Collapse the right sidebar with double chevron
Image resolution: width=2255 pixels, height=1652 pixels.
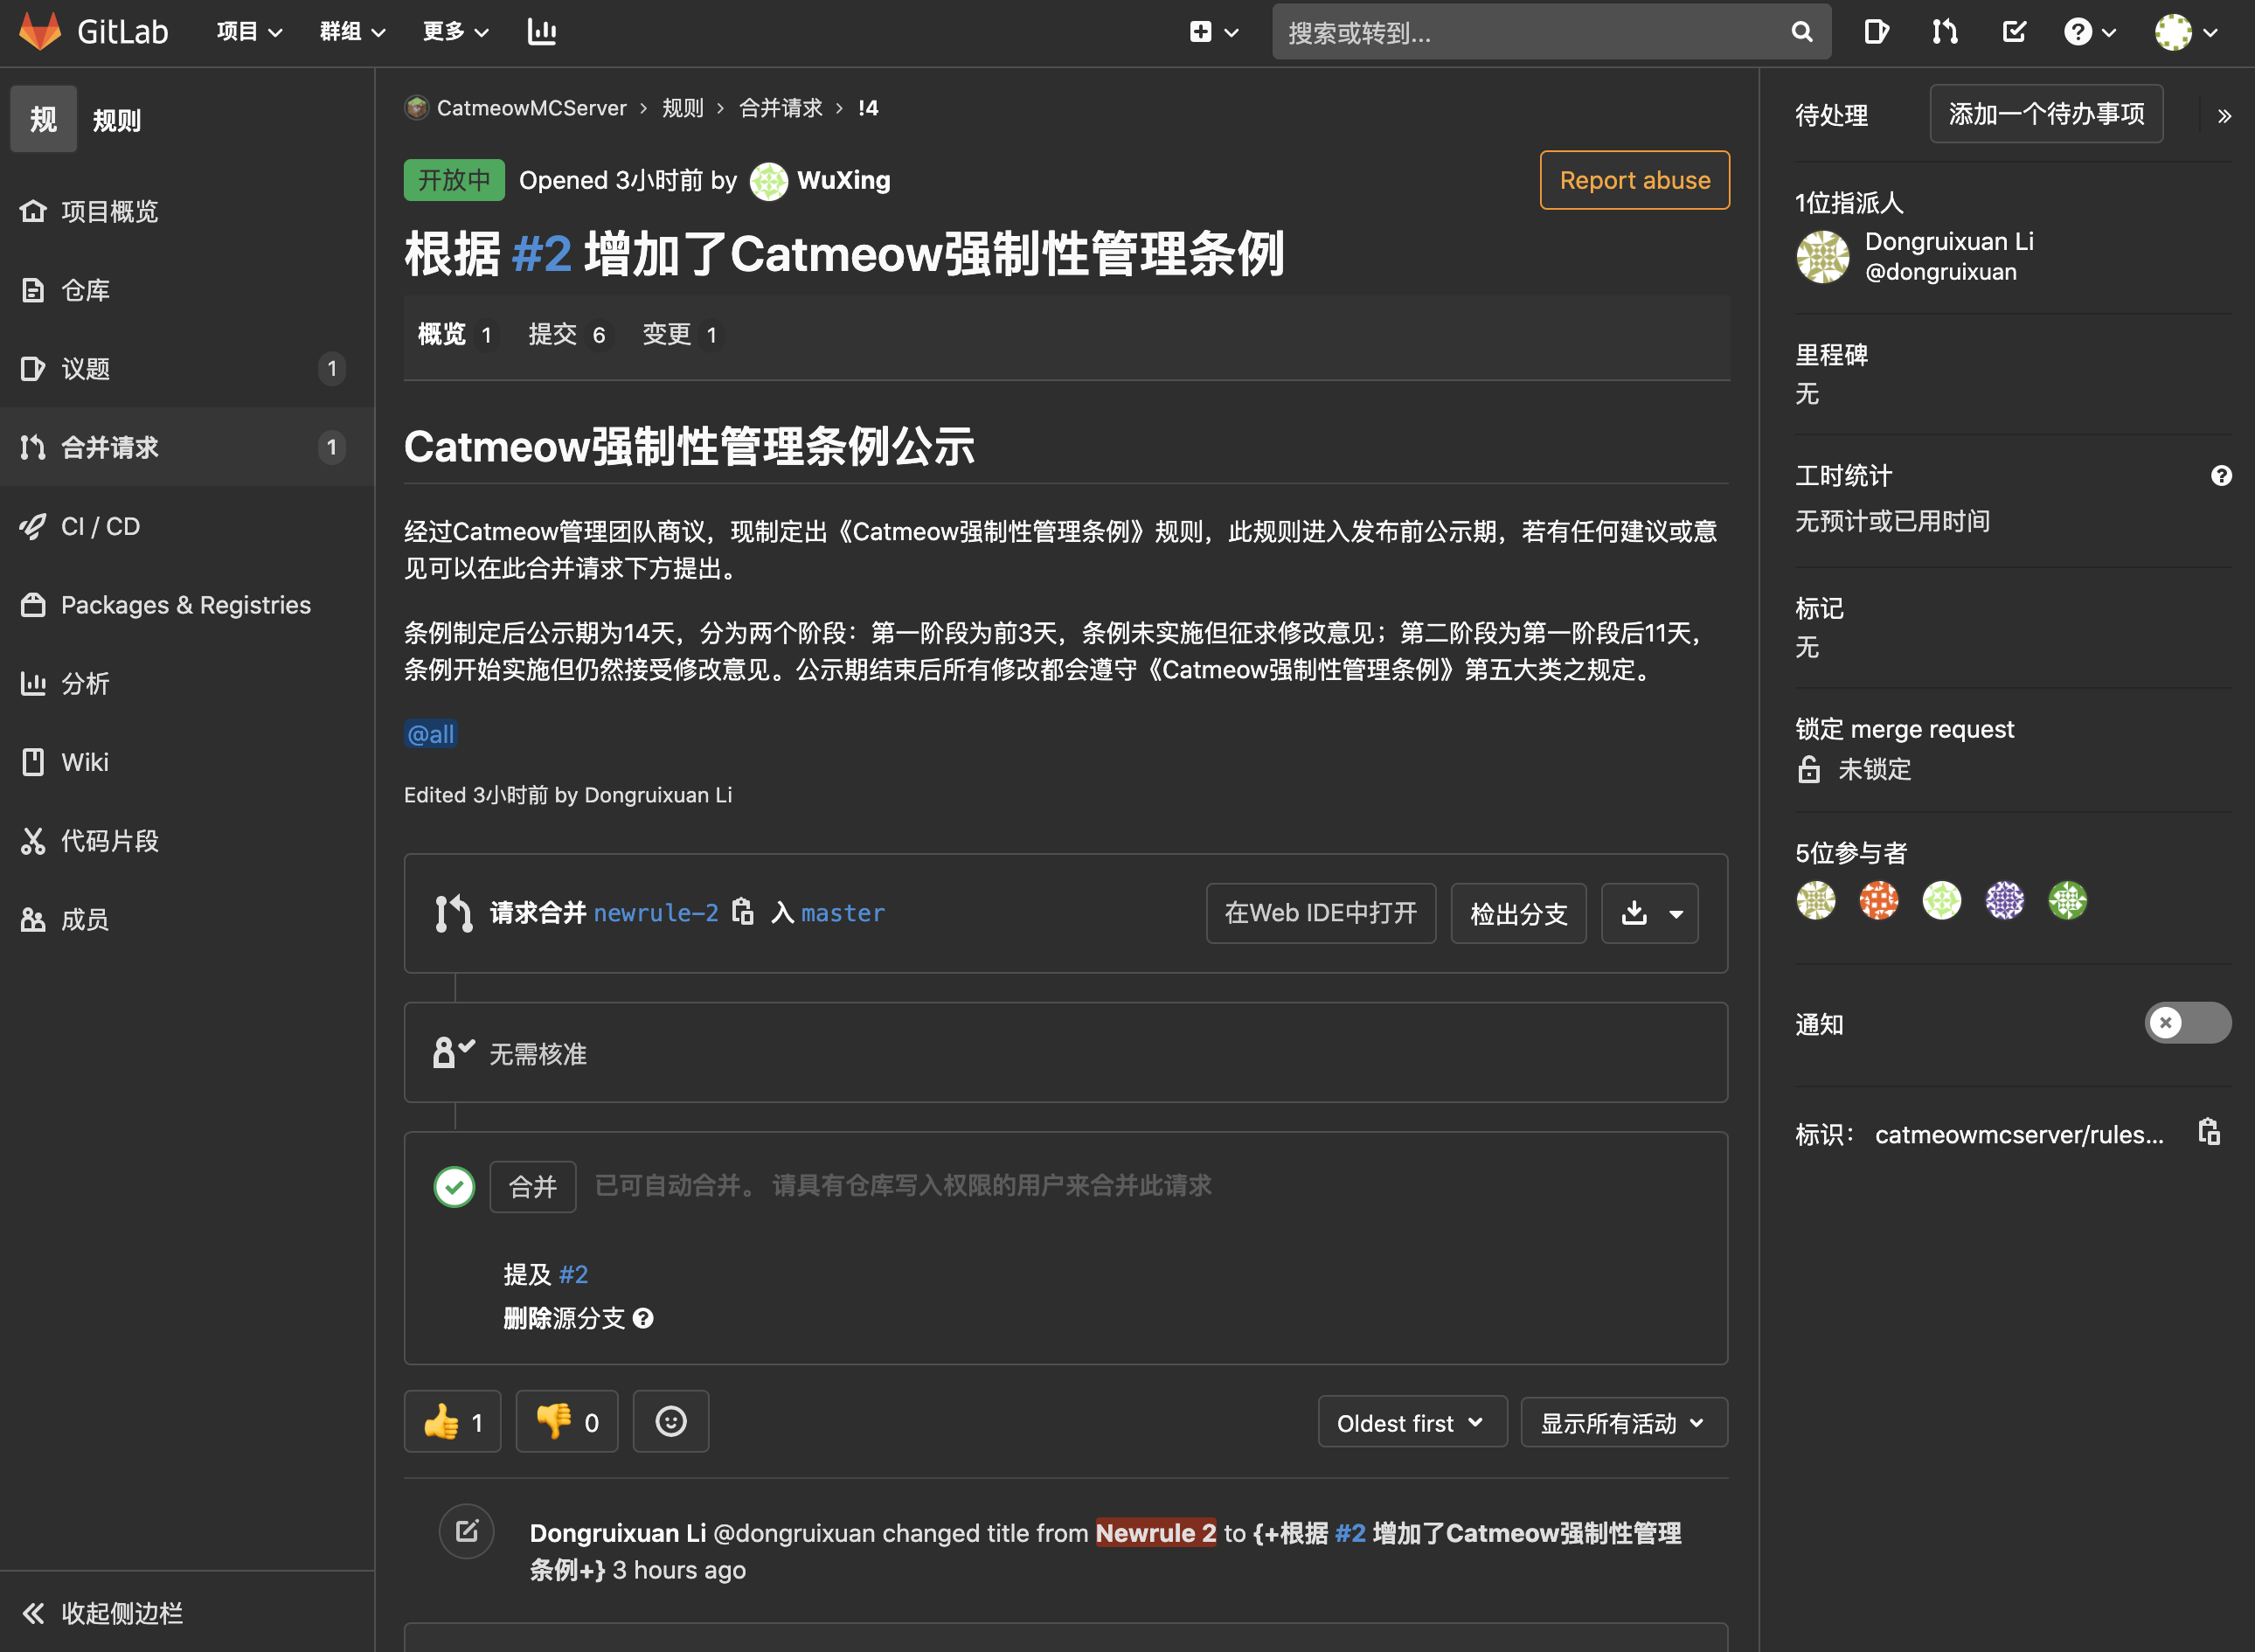point(2224,116)
